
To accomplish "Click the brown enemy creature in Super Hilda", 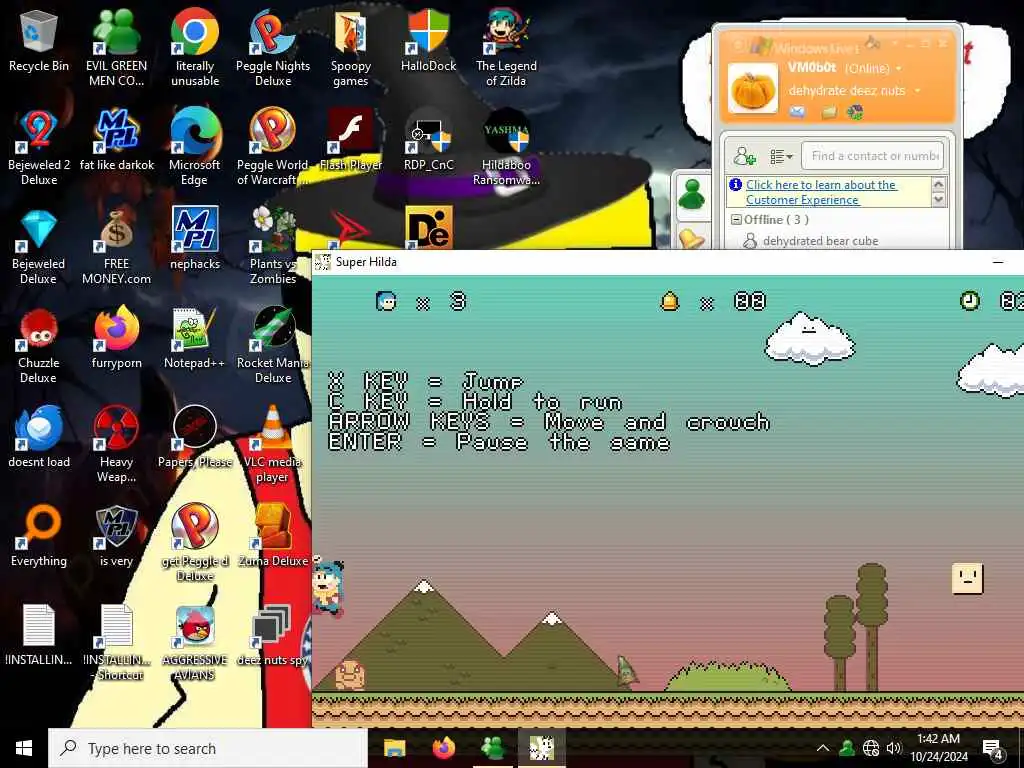I will [x=350, y=675].
